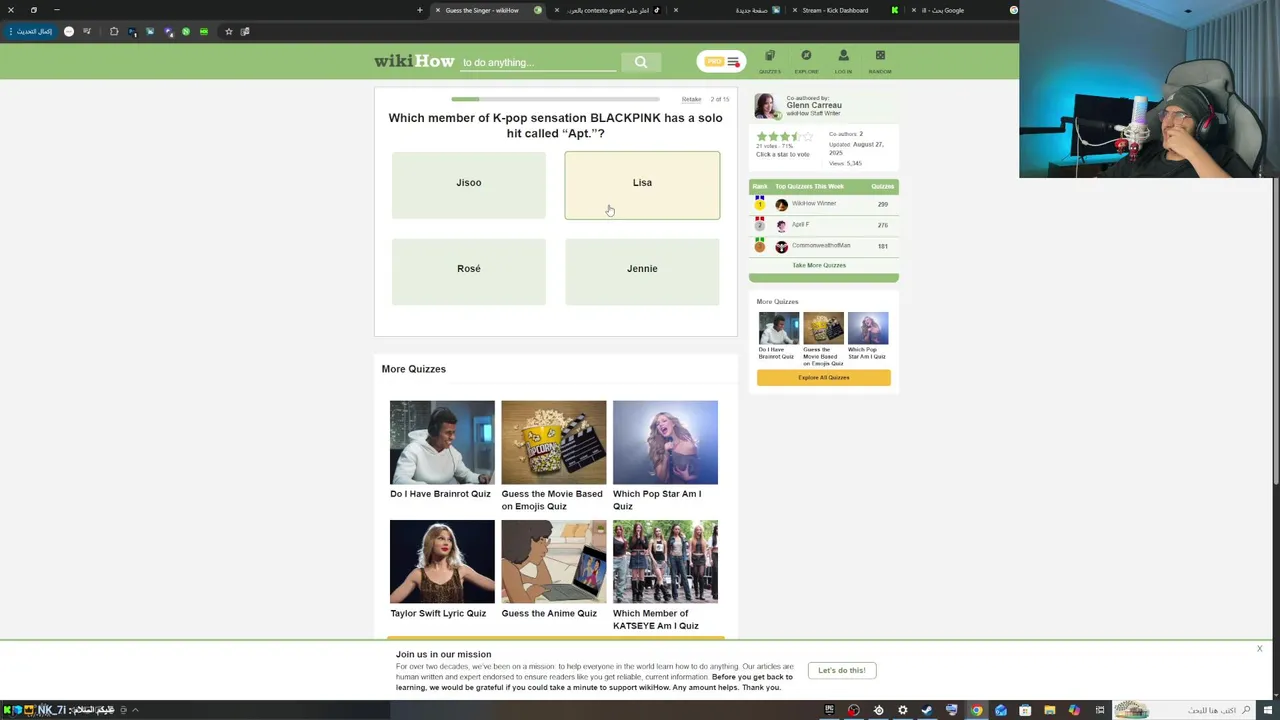The image size is (1280, 720).
Task: Open the CommonwealthofMan leaderboard entry
Action: (x=824, y=246)
